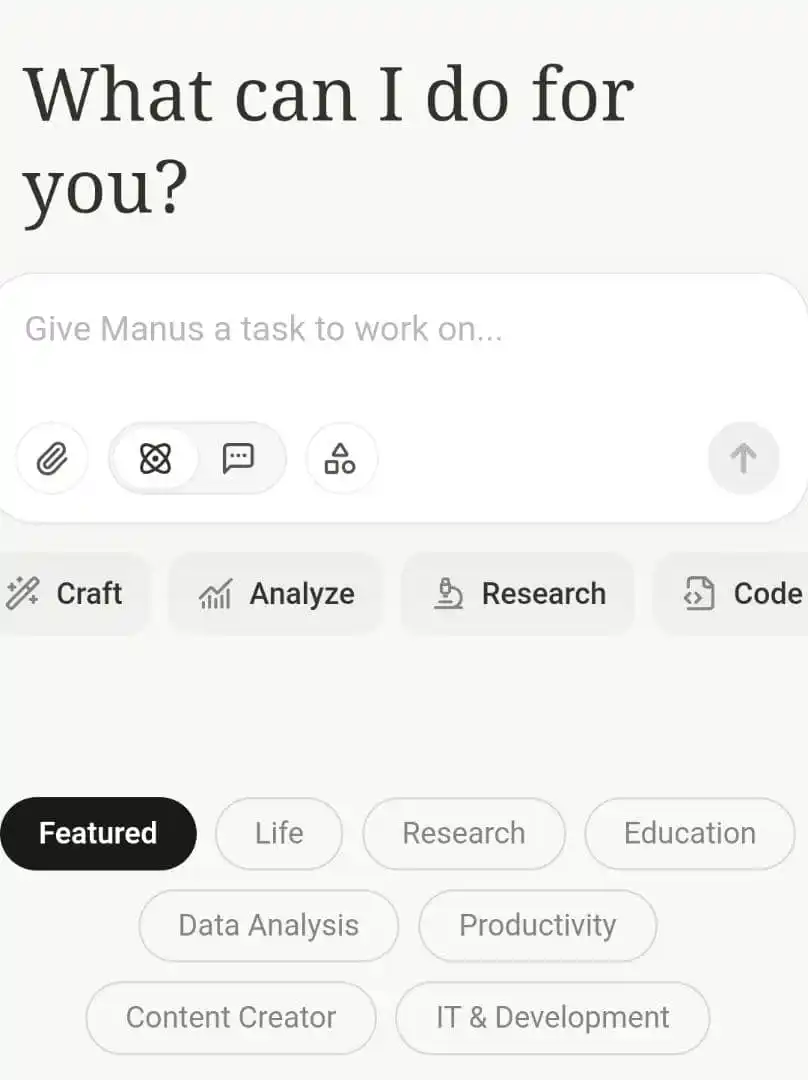Select the IT & Development category

[x=552, y=1017]
